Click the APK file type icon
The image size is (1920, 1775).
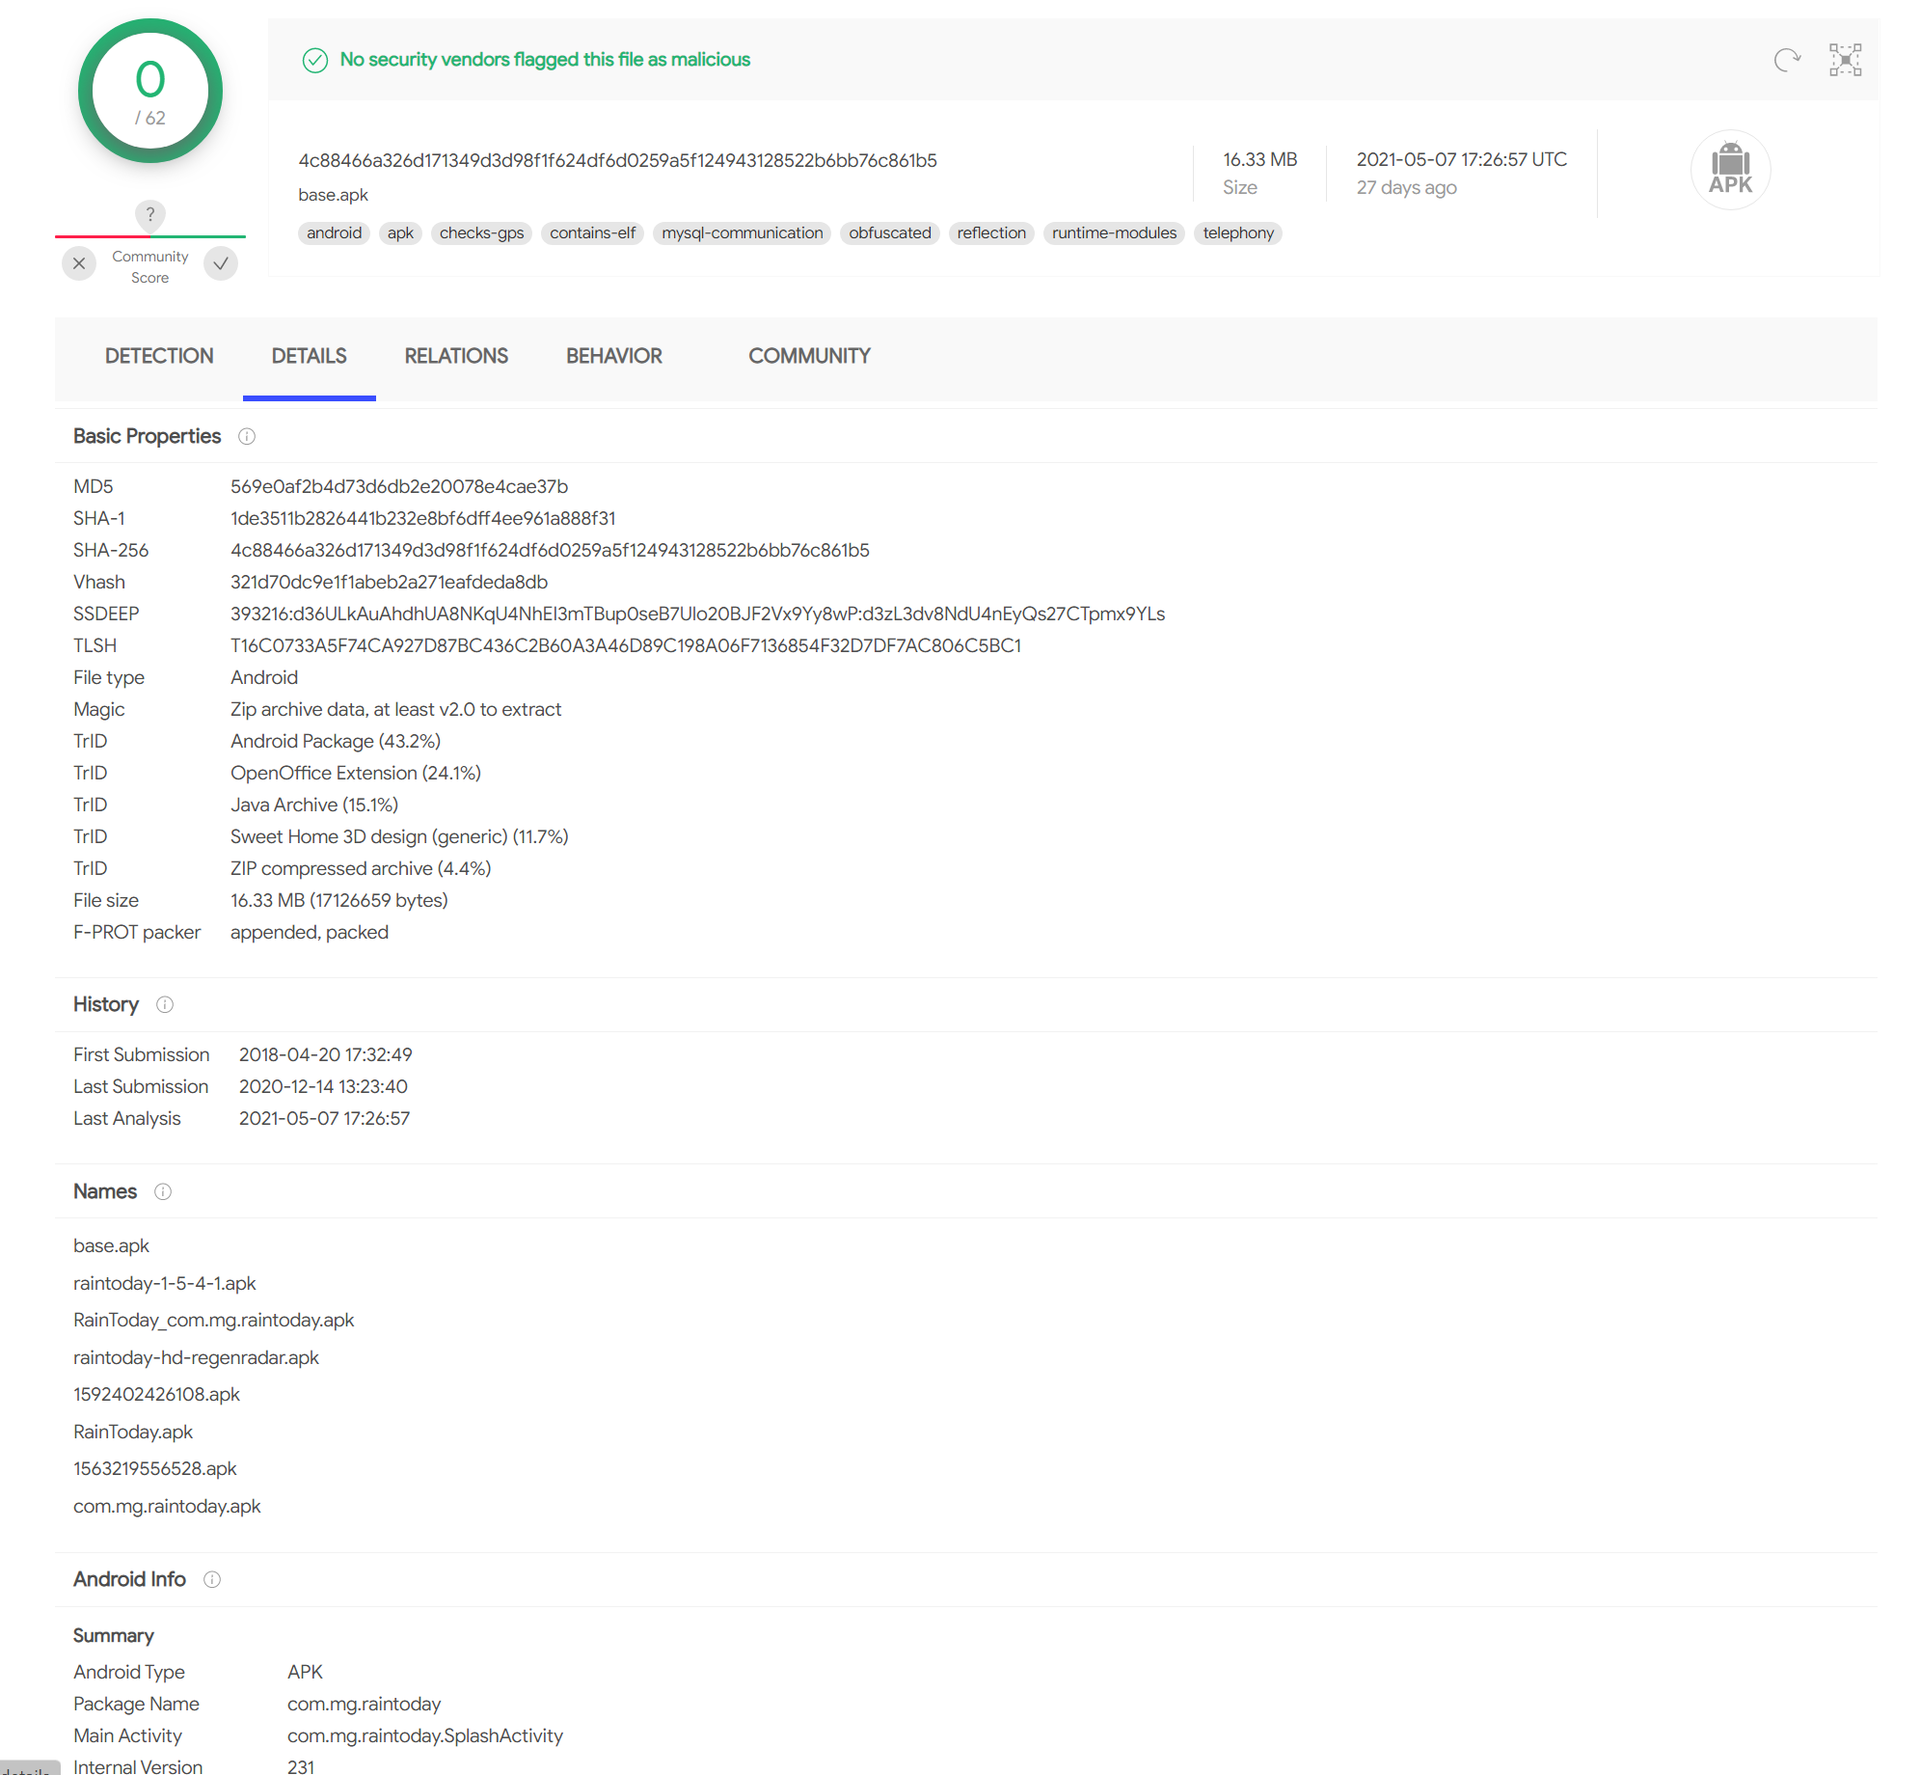pyautogui.click(x=1730, y=169)
